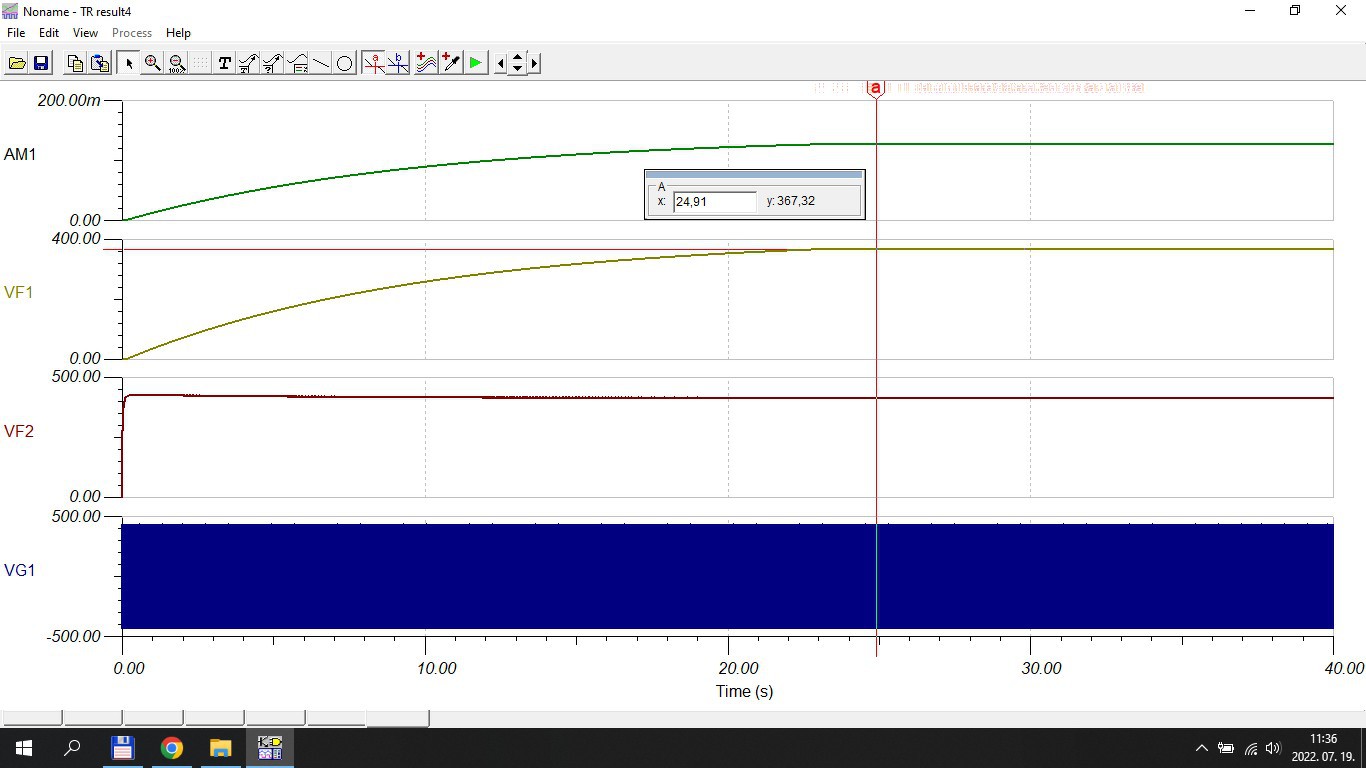This screenshot has width=1366, height=768.
Task: Click the 400.00 VF1 axis maximum
Action: click(x=77, y=239)
